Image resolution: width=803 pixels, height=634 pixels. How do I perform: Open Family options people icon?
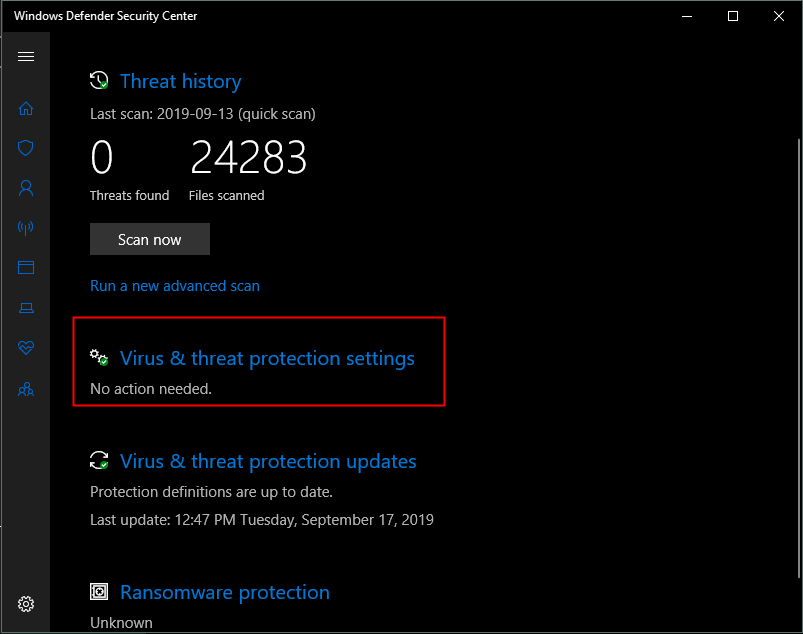26,390
